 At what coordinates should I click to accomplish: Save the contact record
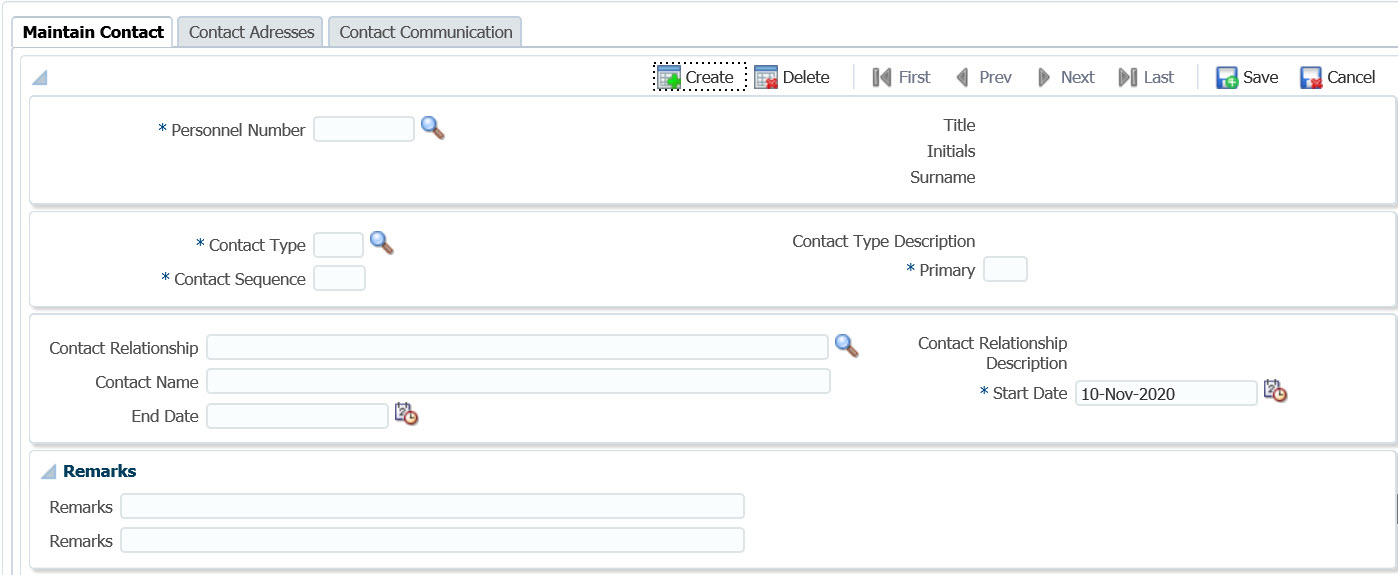coord(1247,77)
